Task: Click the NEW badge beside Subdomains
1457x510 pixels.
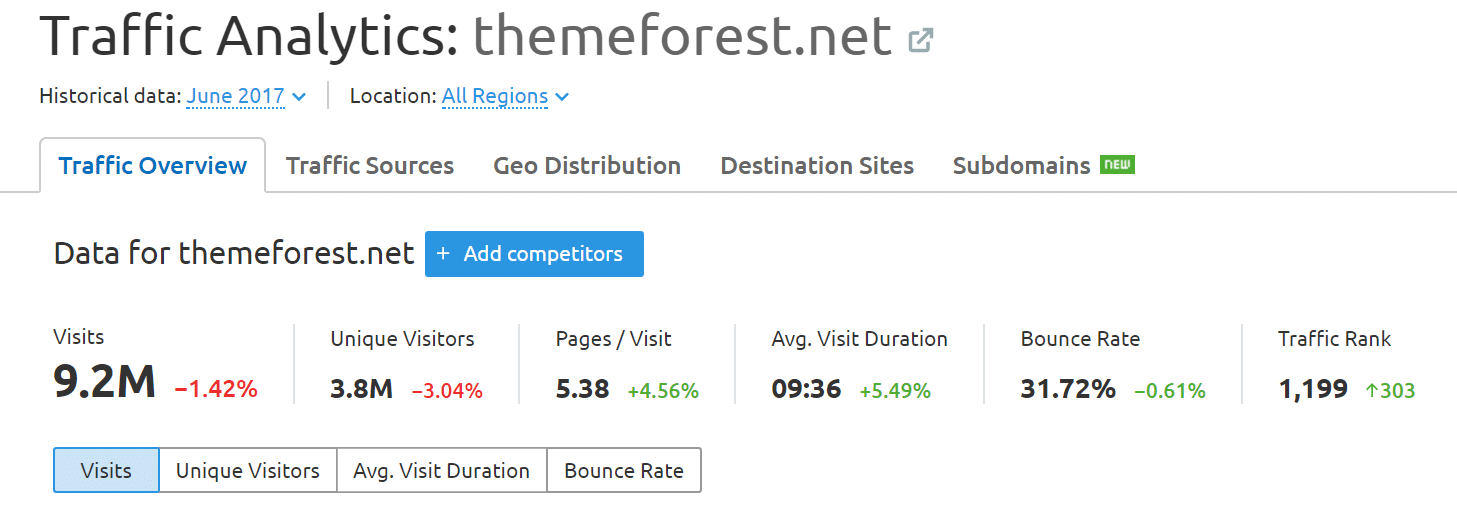Action: point(1117,164)
